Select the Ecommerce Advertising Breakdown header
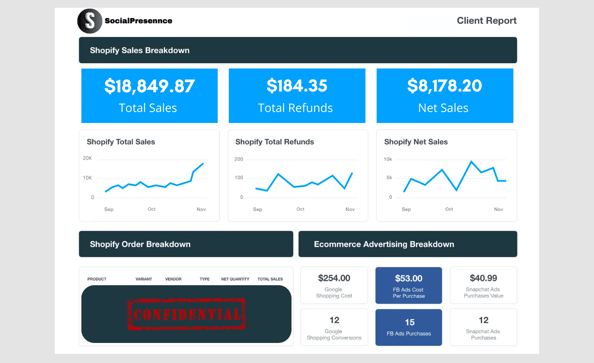Viewport: 594px width, 363px height. [408, 244]
